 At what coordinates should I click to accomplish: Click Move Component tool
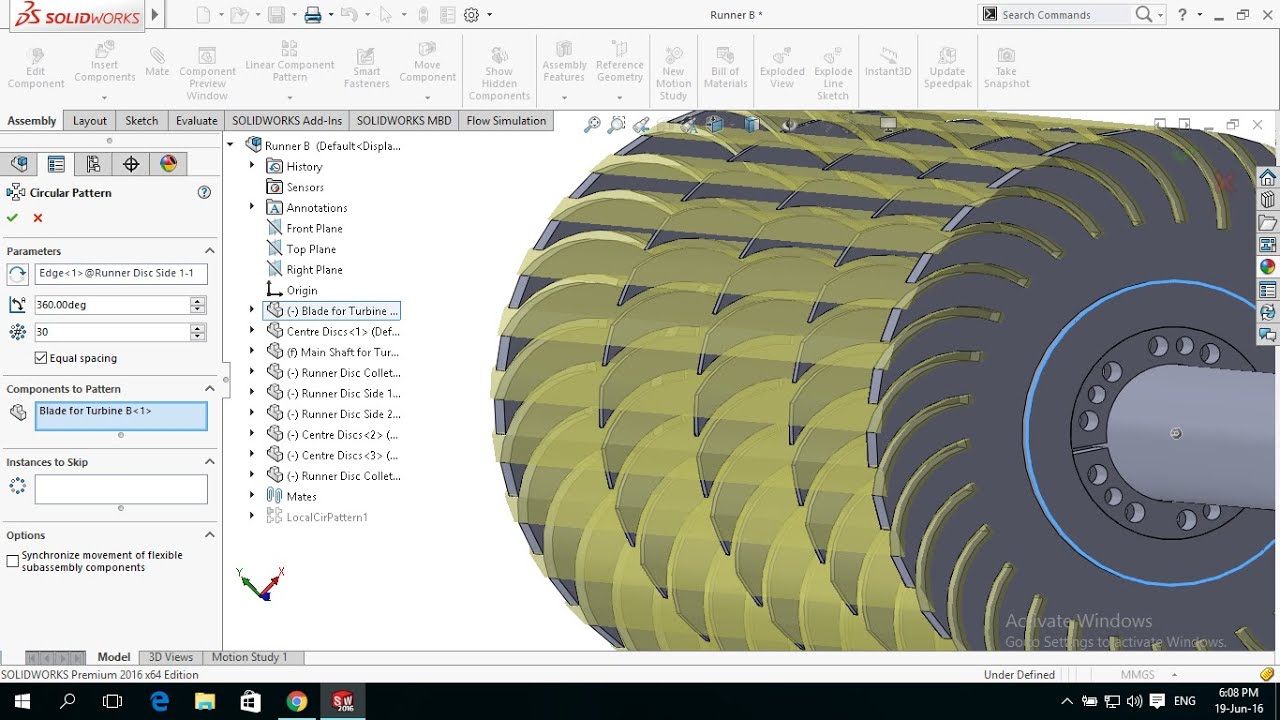(427, 64)
